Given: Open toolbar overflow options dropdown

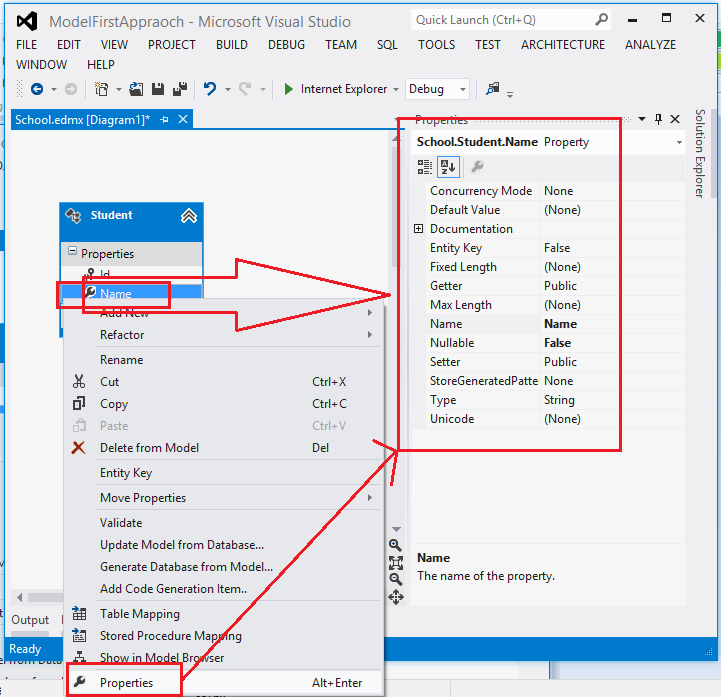Looking at the screenshot, I should tap(510, 95).
